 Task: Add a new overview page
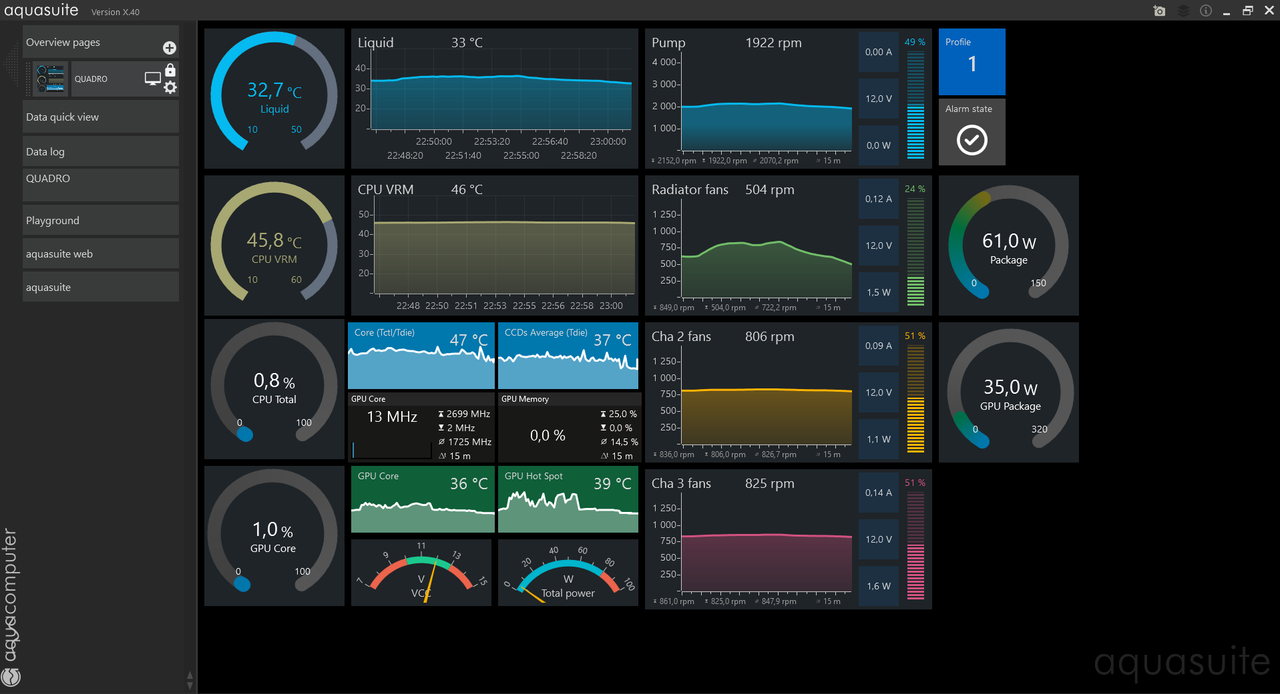169,48
